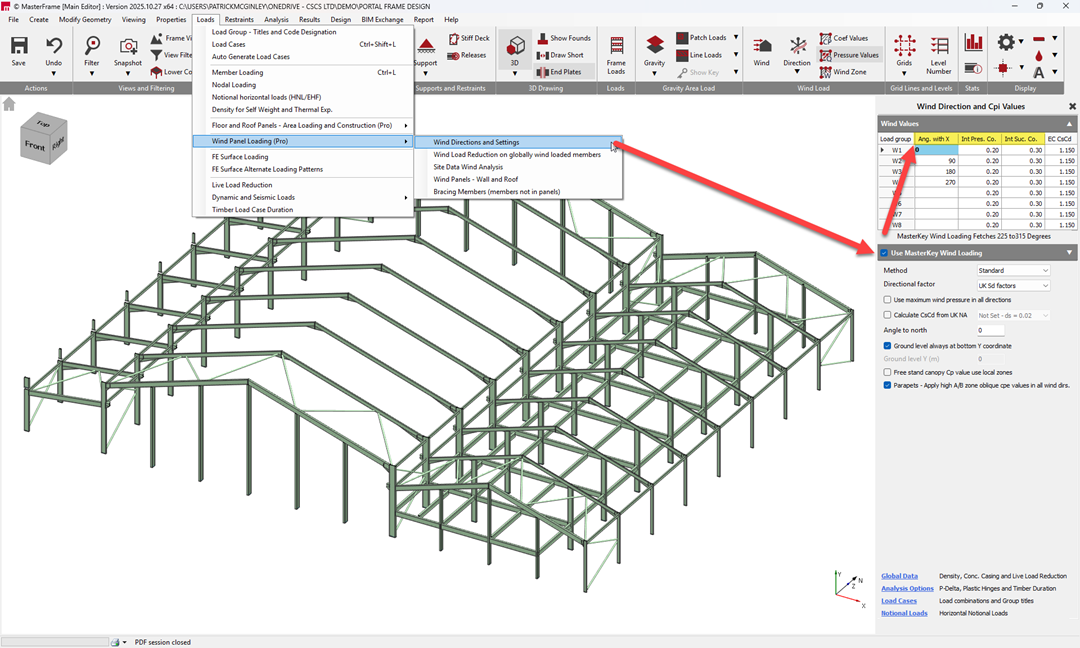
Task: Open the Directional factor dropdown
Action: click(1013, 285)
